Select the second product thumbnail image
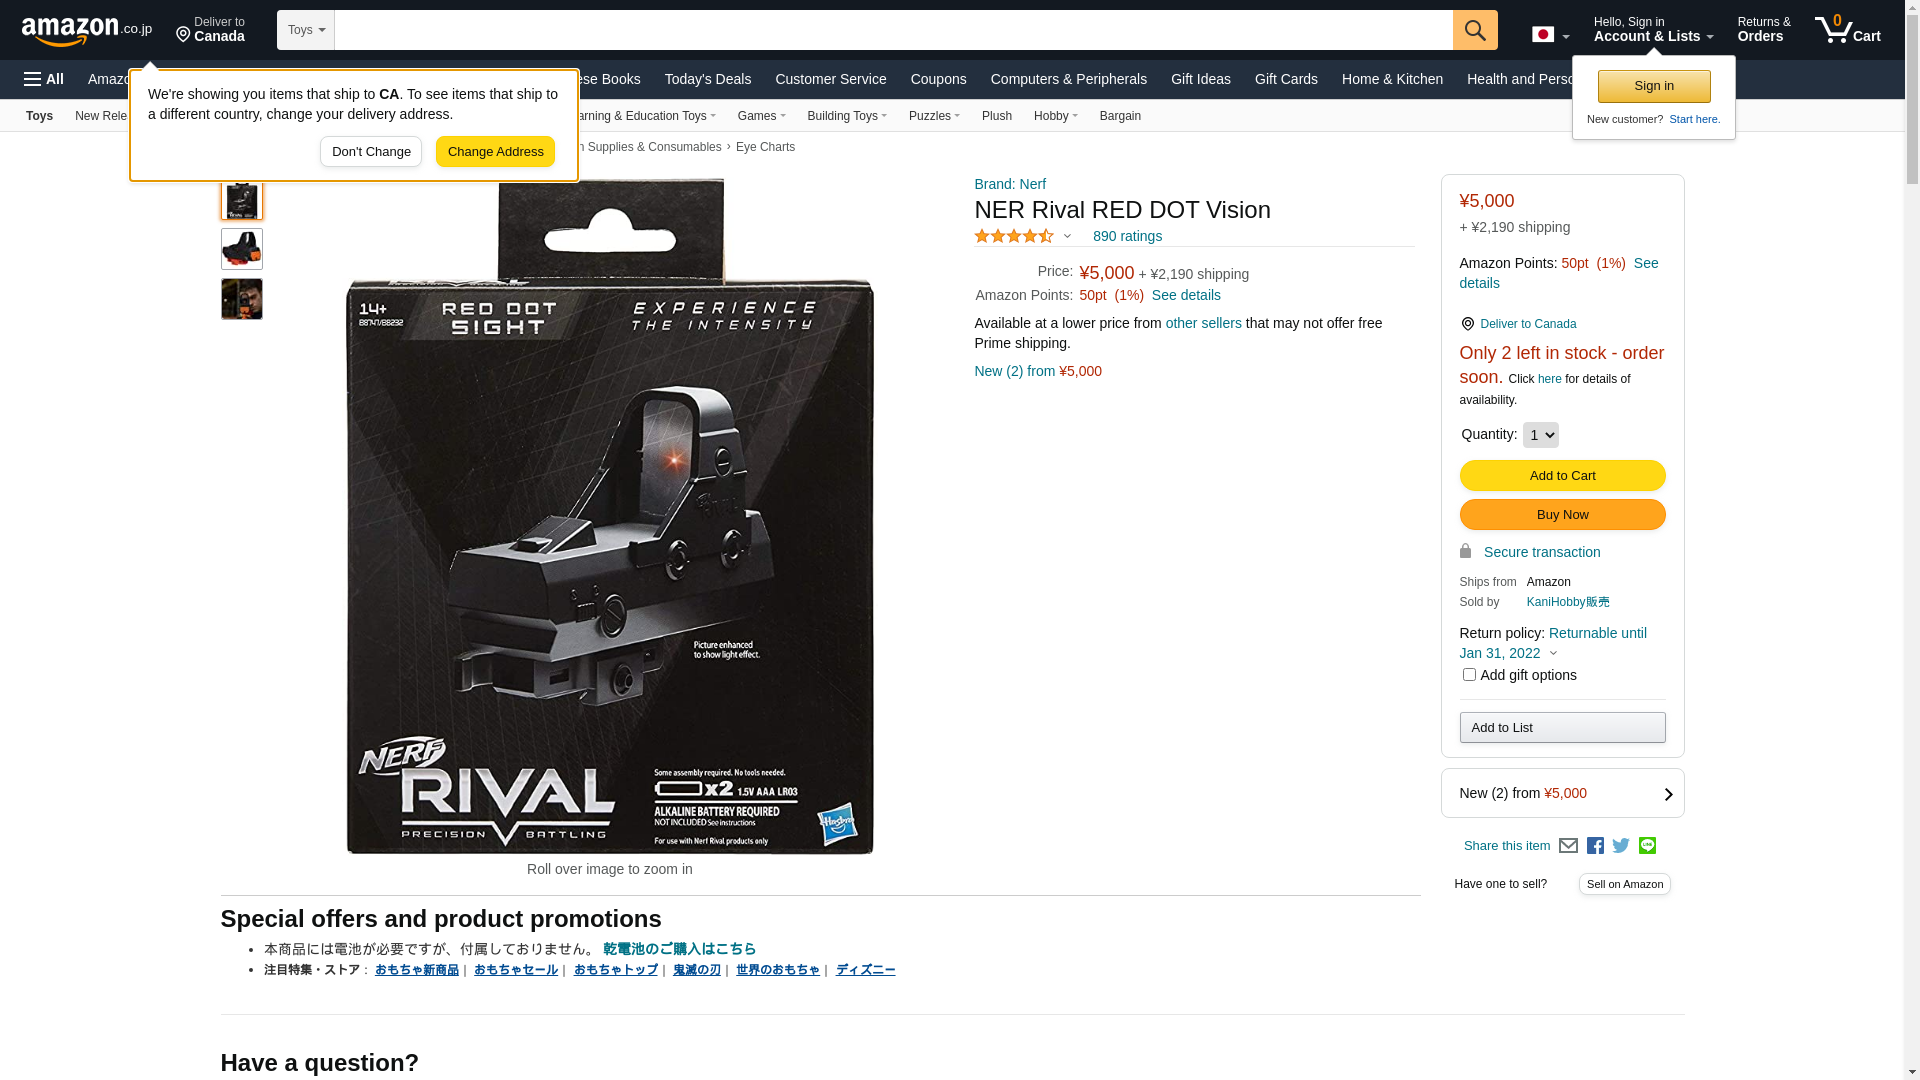 (x=242, y=249)
